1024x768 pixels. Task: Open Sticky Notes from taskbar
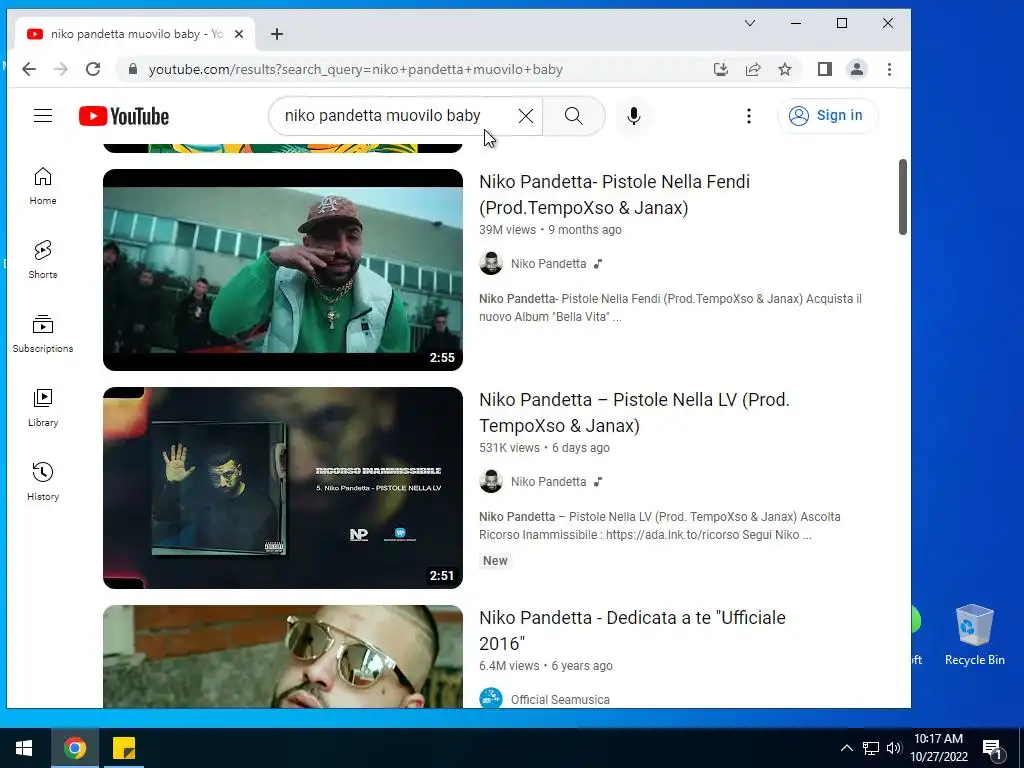point(124,748)
